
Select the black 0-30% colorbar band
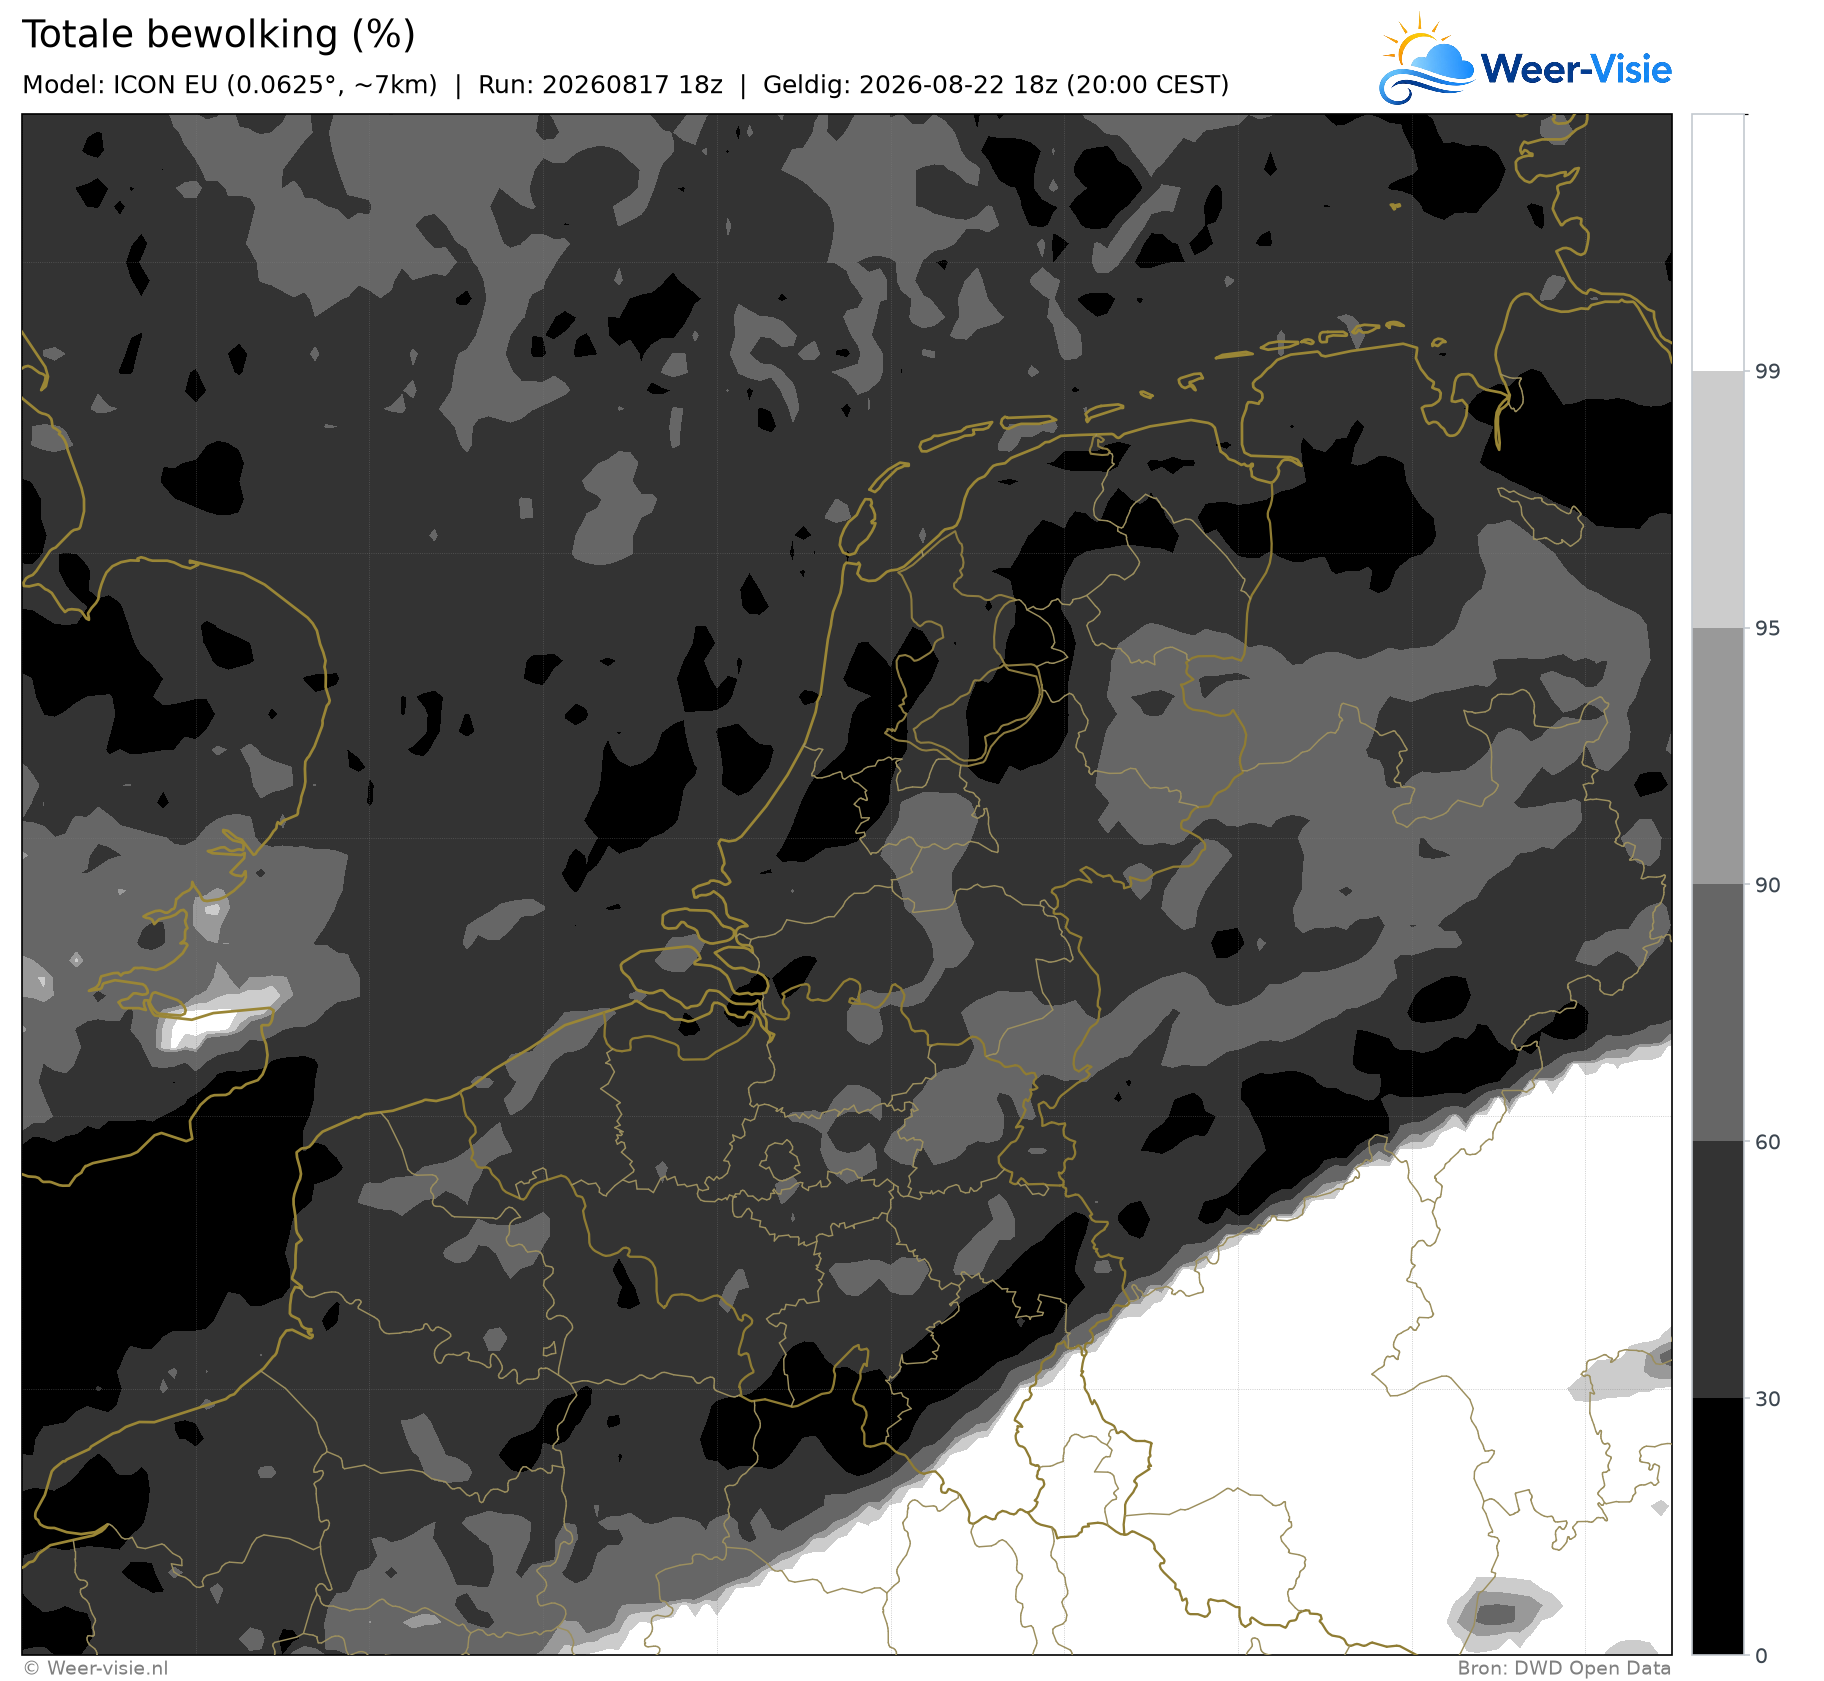click(1718, 1526)
